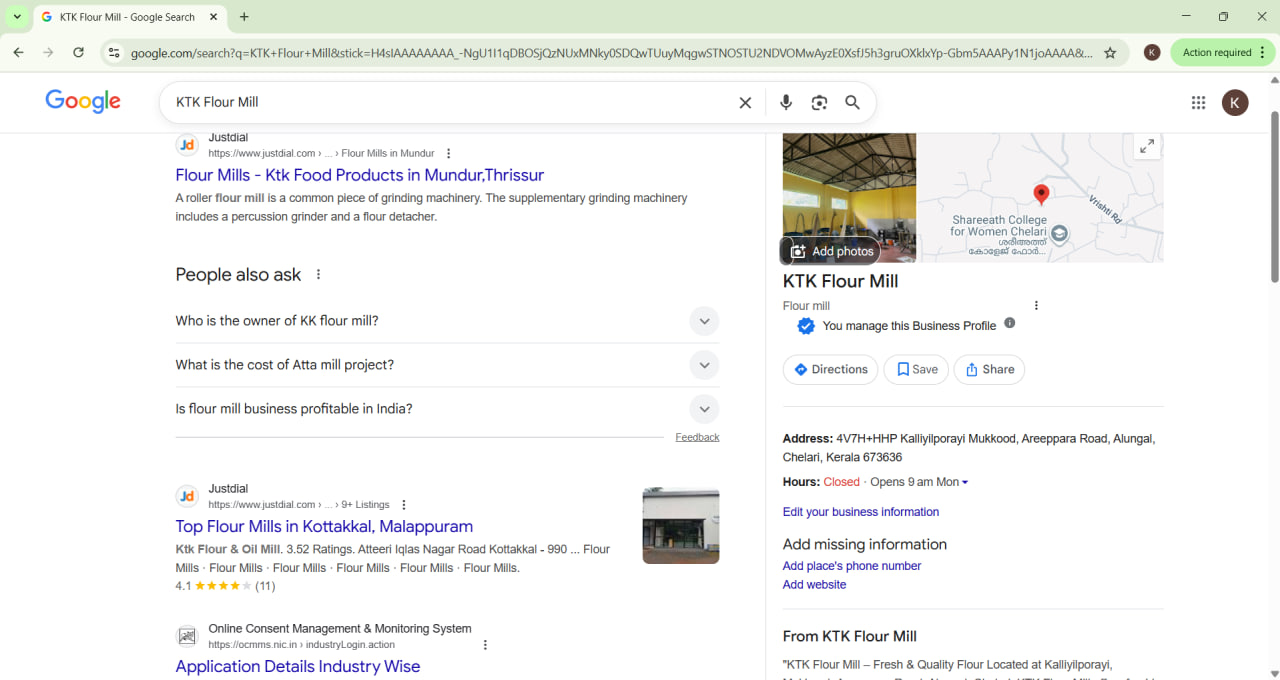Screen dimensions: 1280x680
Task: Click the Add photos button
Action: (x=830, y=251)
